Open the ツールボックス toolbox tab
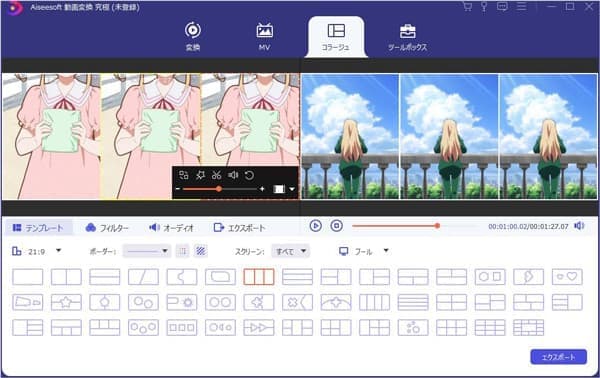Image resolution: width=600 pixels, height=378 pixels. 407,37
